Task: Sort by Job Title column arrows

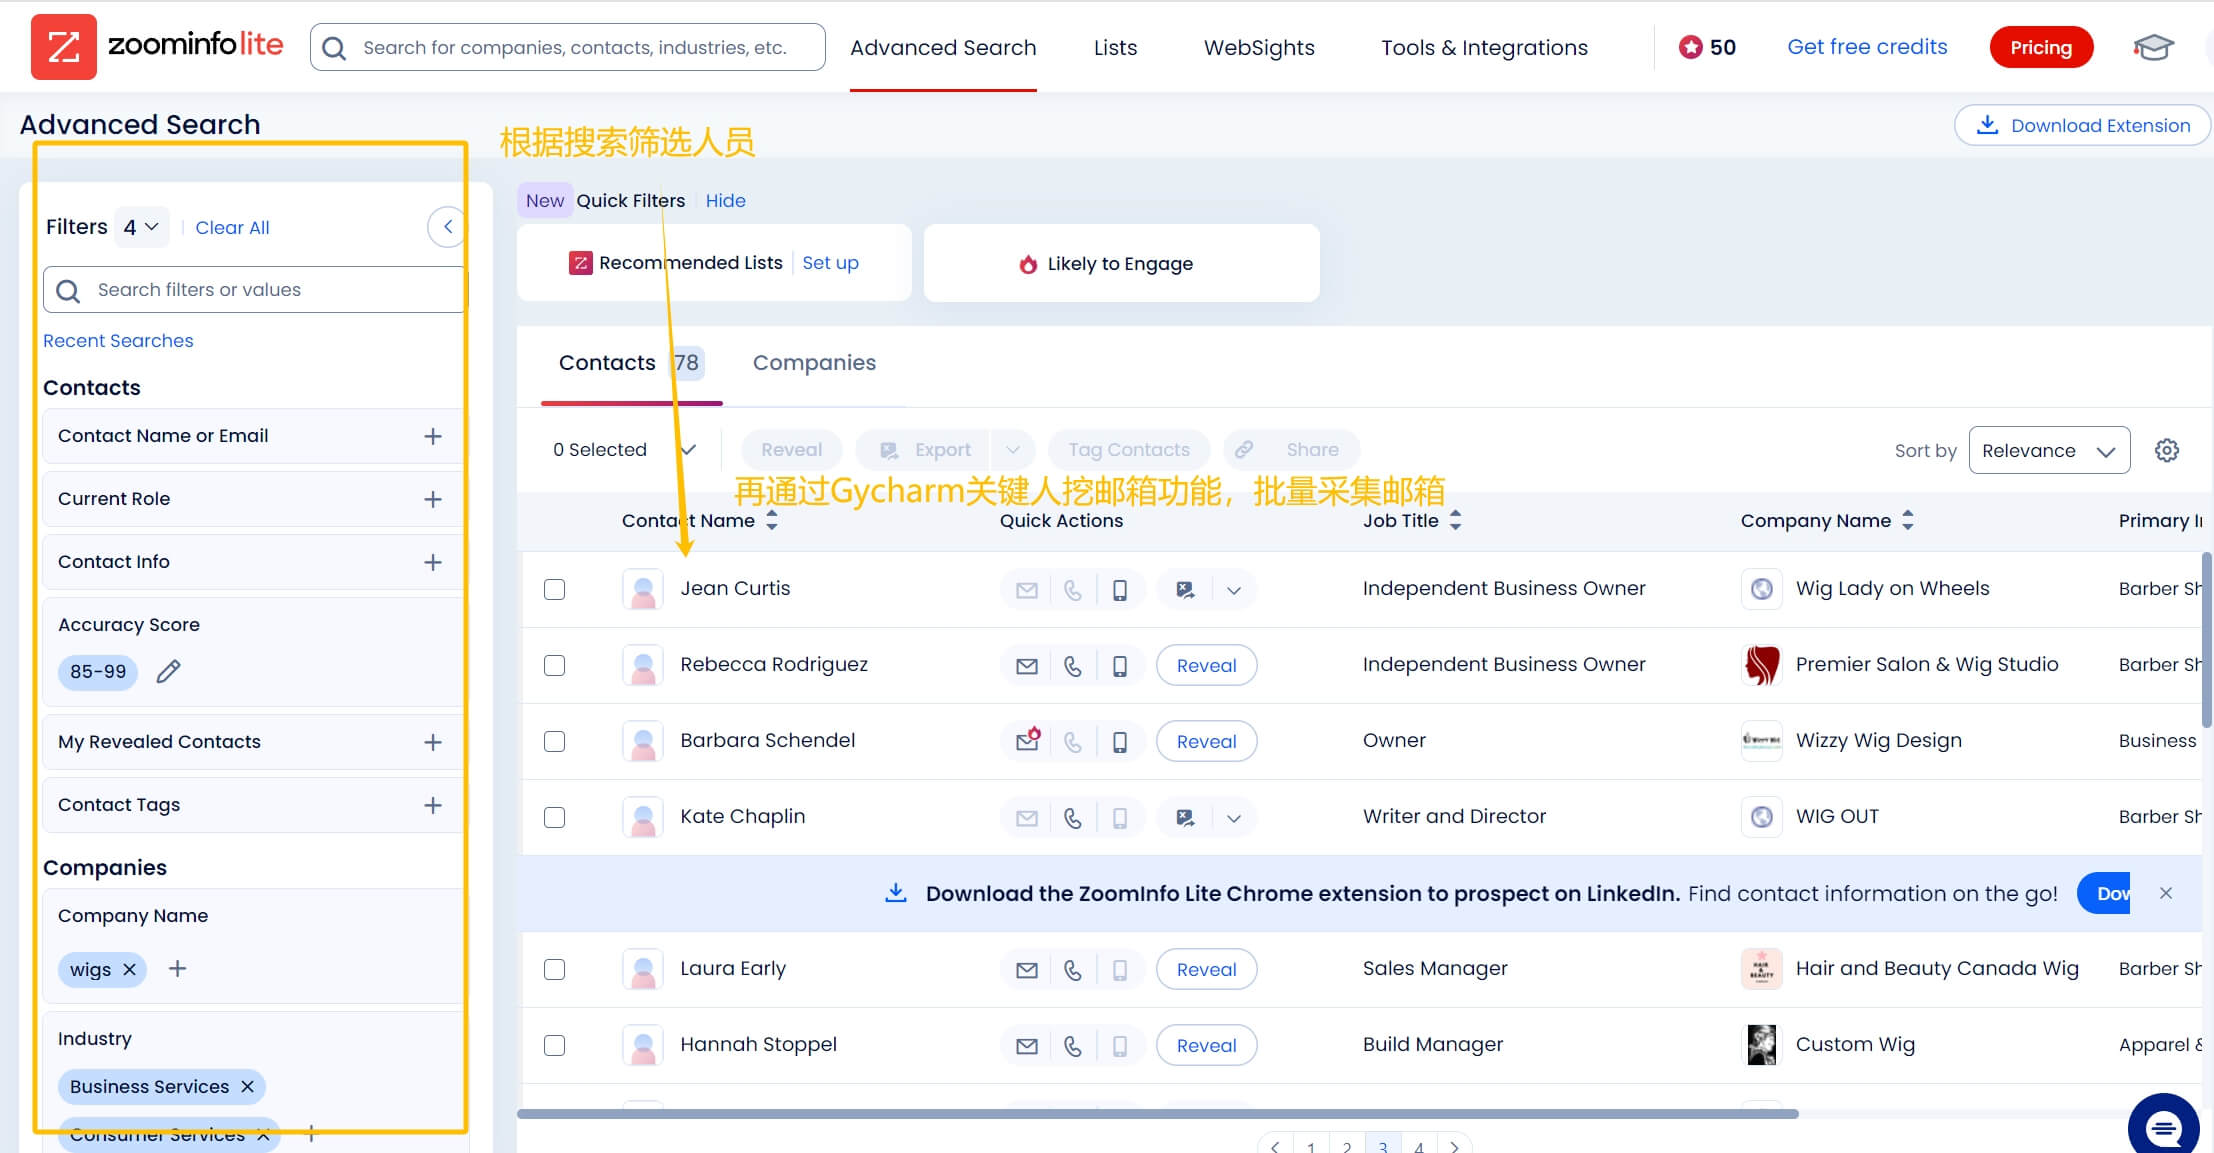Action: pos(1455,520)
